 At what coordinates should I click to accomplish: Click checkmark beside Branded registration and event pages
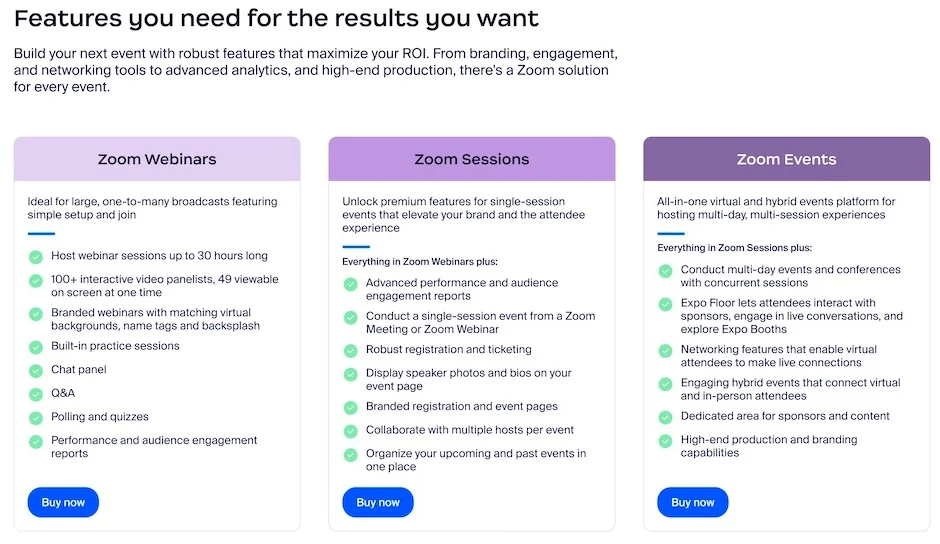coord(350,408)
